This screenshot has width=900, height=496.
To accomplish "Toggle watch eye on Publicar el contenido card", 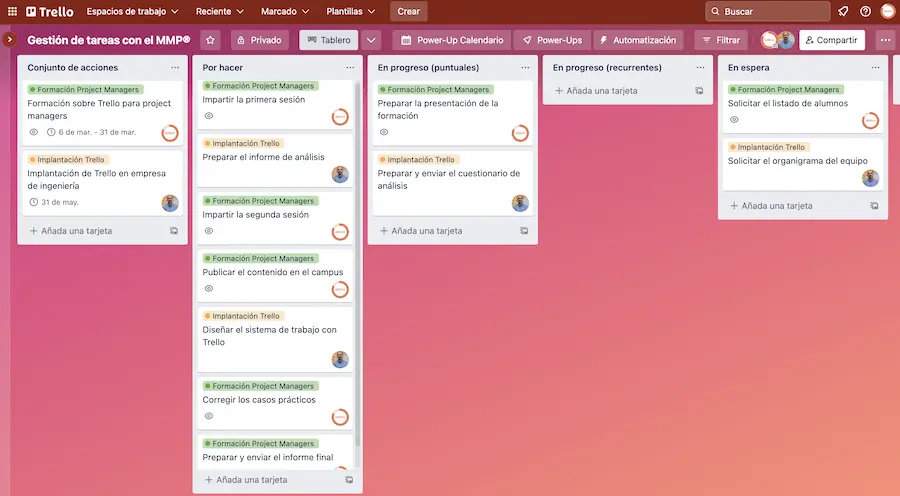I will click(x=209, y=288).
